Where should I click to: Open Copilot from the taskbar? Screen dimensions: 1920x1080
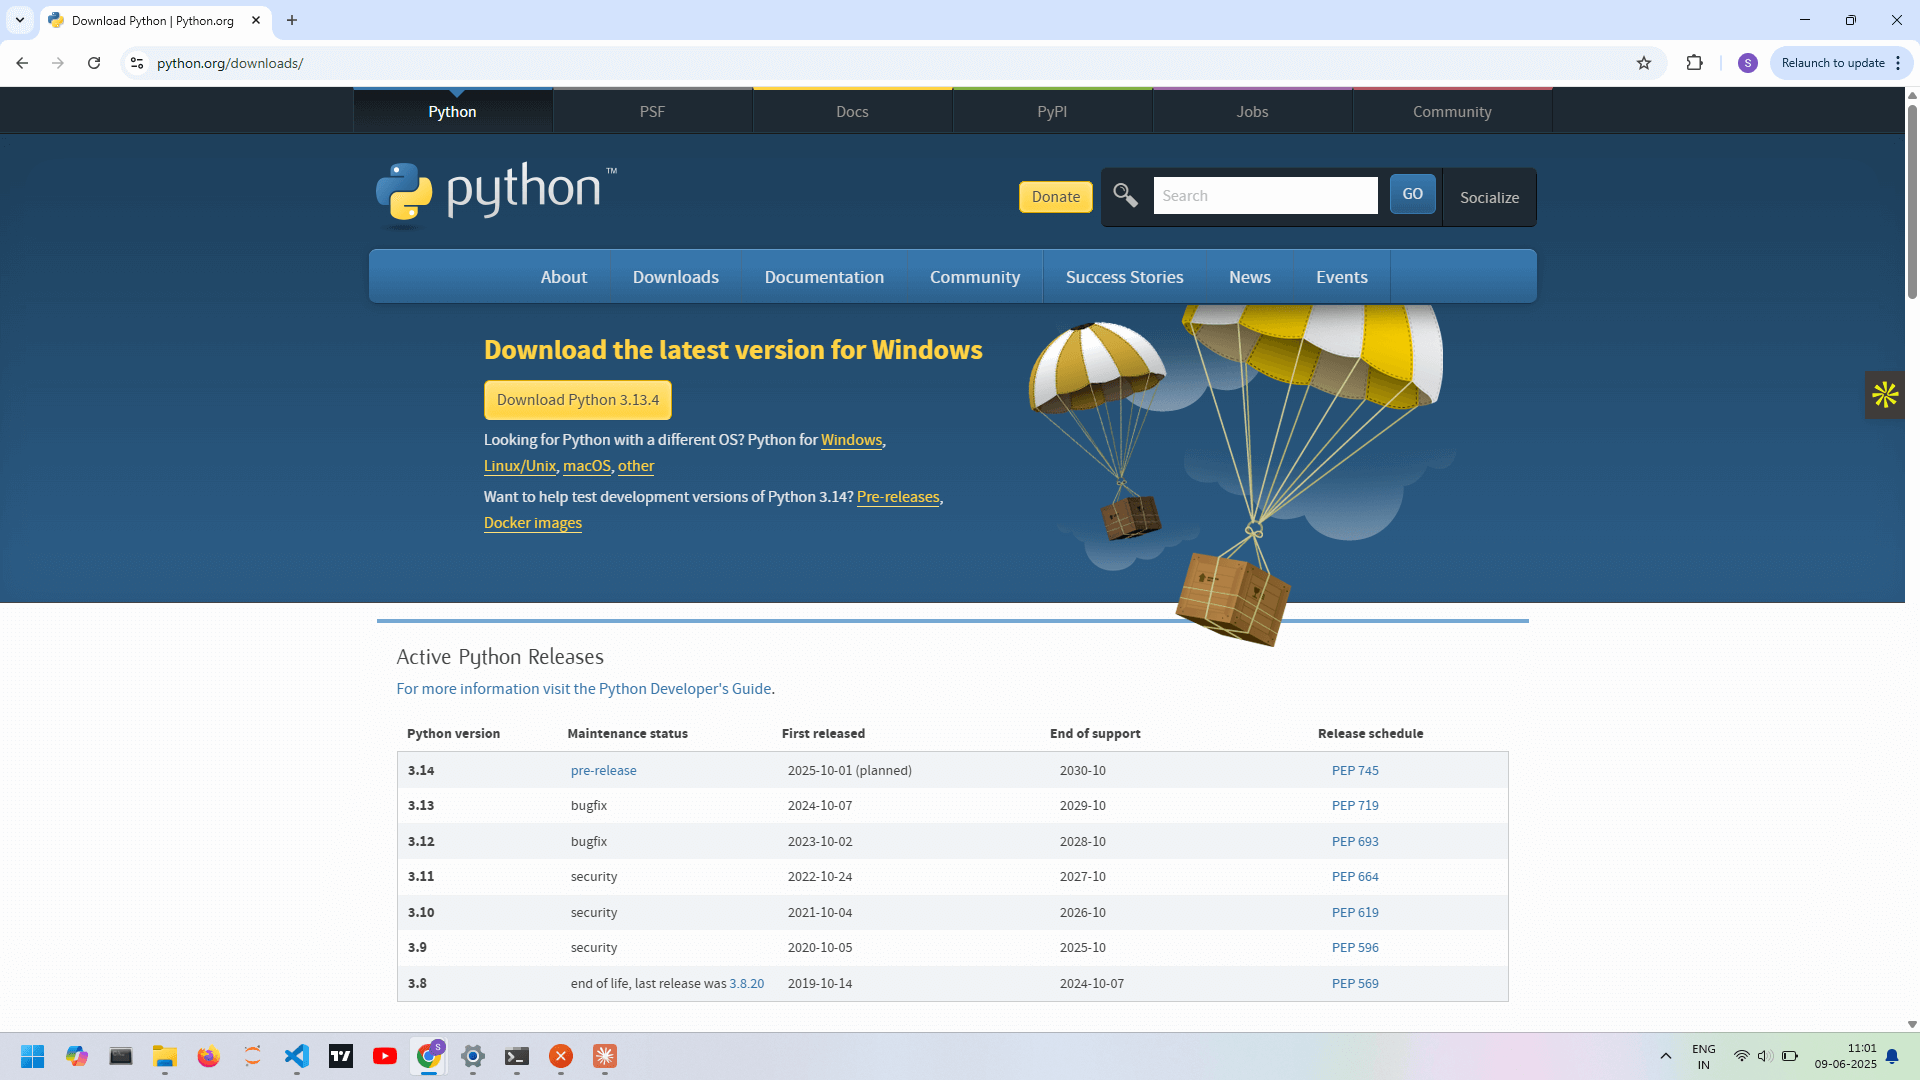click(x=77, y=1056)
